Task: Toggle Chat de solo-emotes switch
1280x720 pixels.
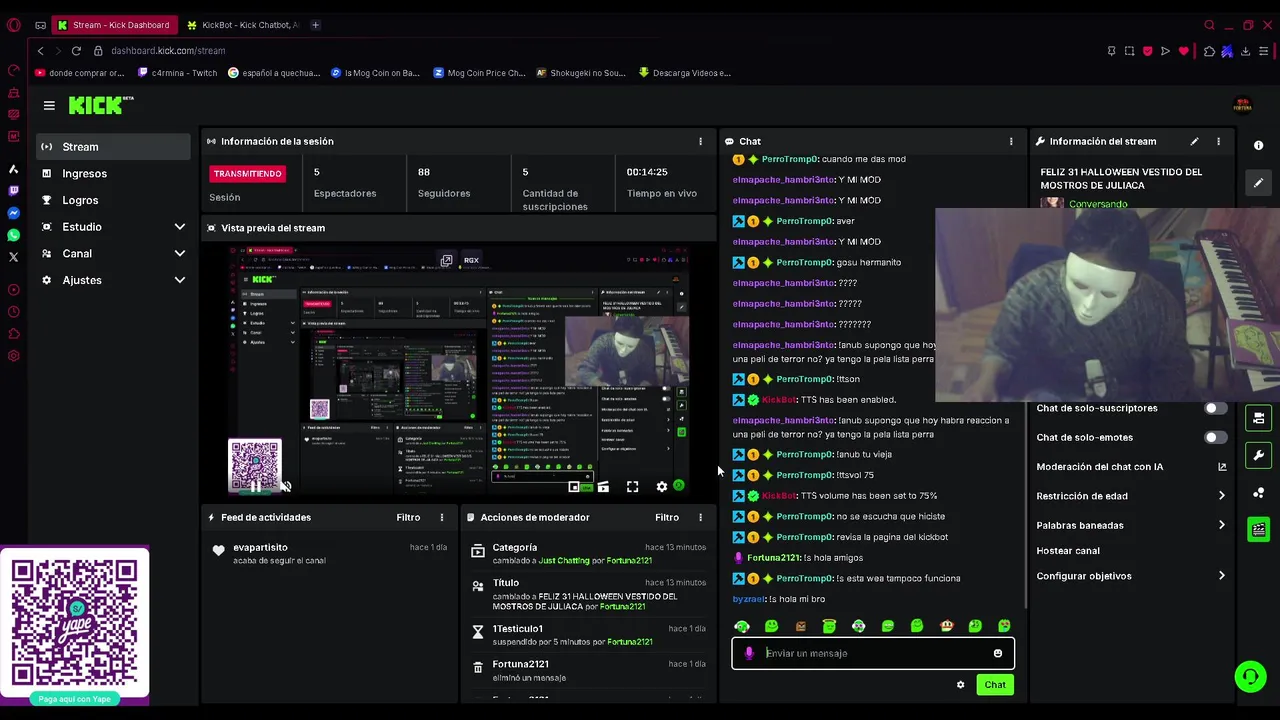Action: click(1215, 437)
